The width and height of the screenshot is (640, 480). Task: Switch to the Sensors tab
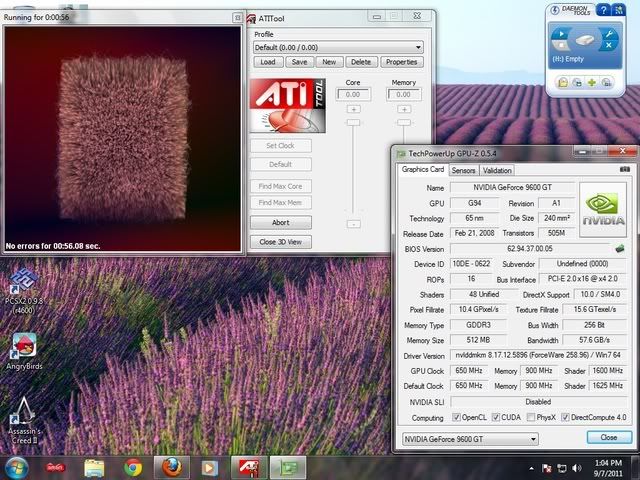(x=463, y=171)
